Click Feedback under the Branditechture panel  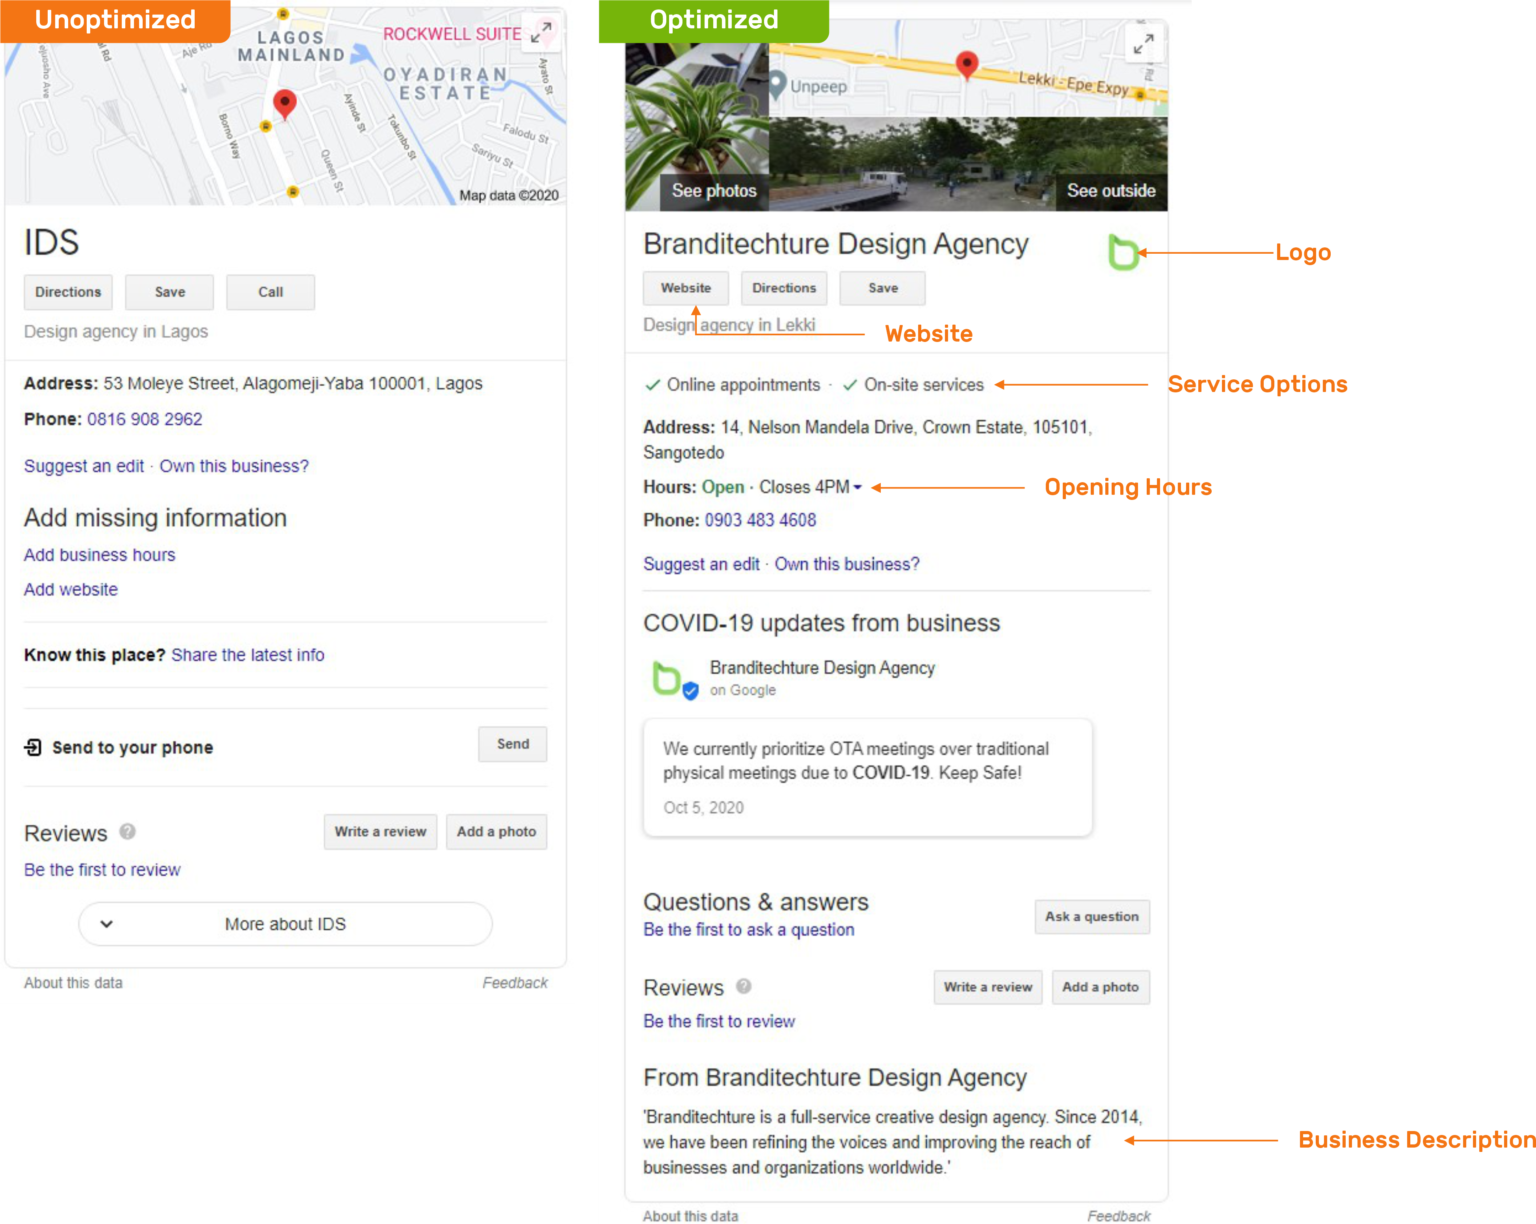1119,1216
